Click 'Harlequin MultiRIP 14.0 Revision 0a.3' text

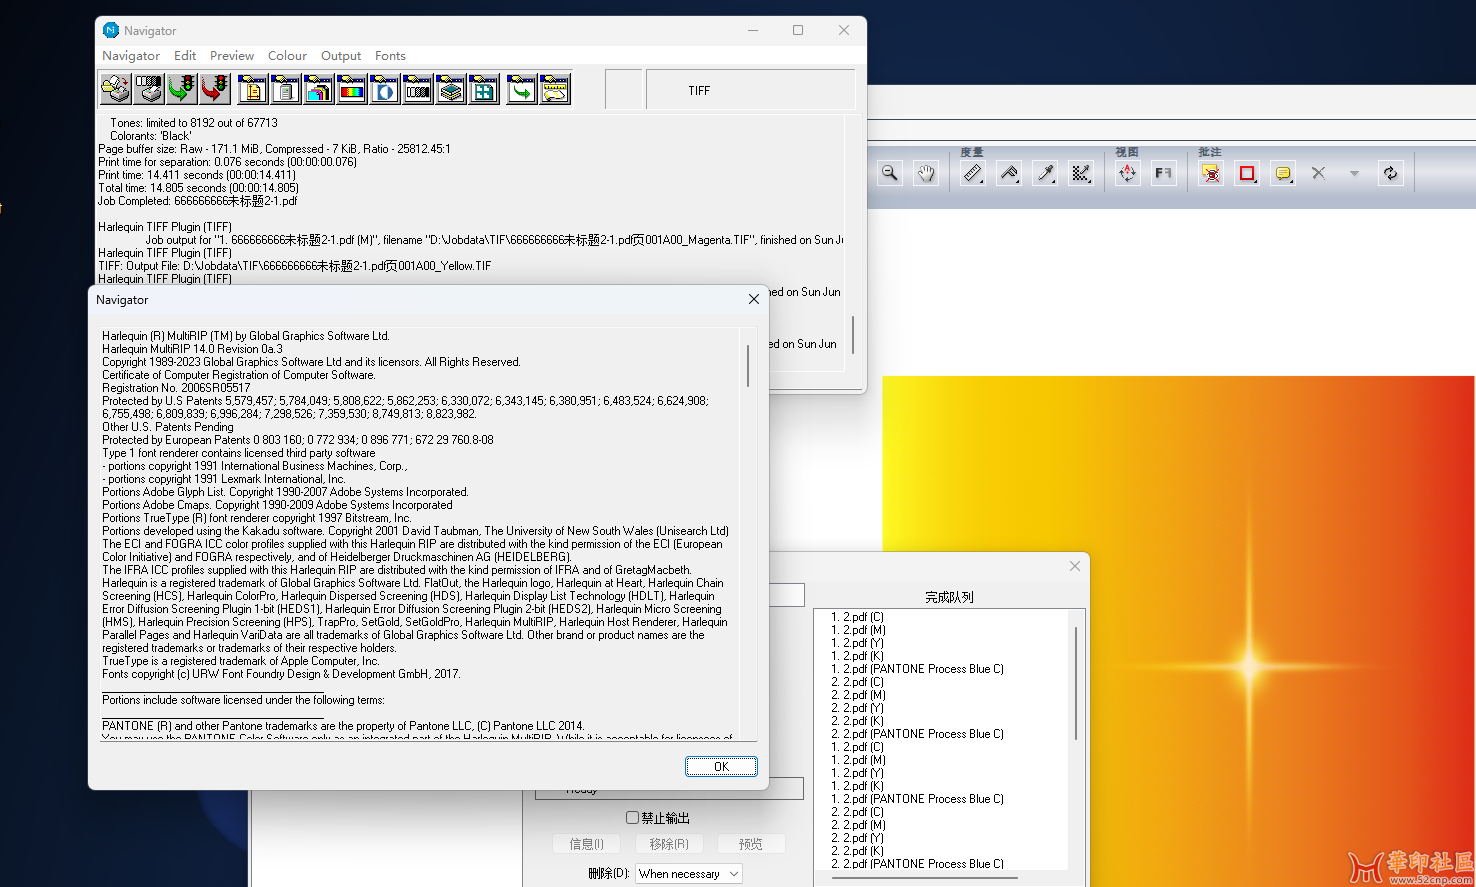point(192,349)
